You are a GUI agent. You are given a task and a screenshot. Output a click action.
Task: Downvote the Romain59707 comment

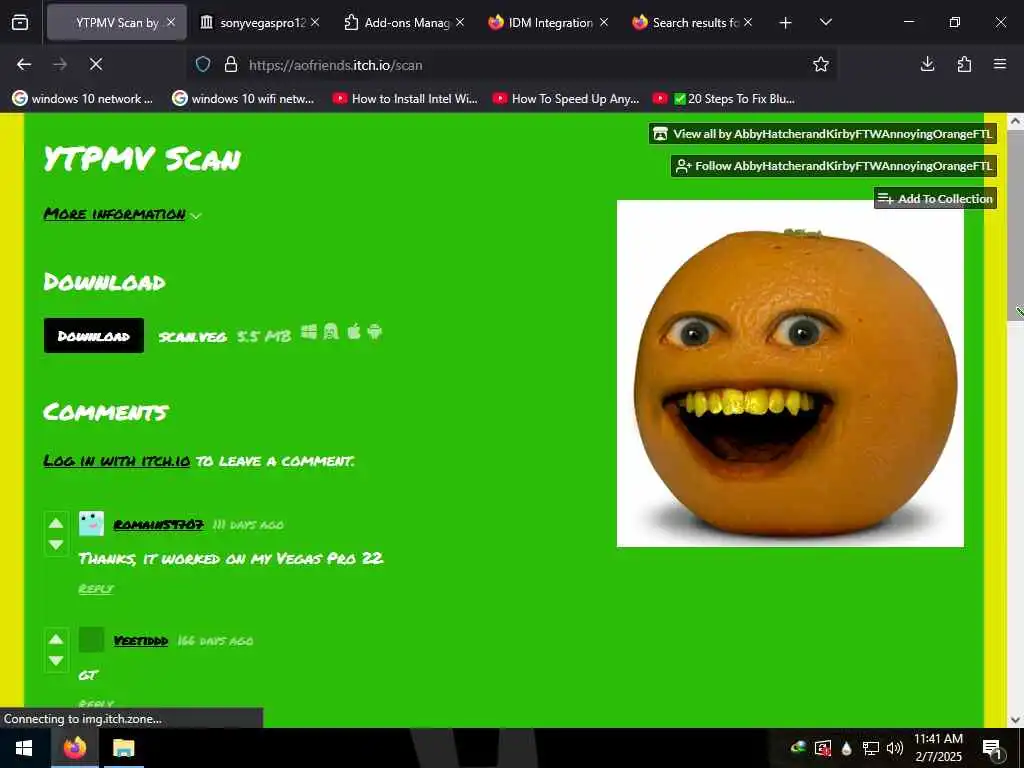(x=56, y=545)
